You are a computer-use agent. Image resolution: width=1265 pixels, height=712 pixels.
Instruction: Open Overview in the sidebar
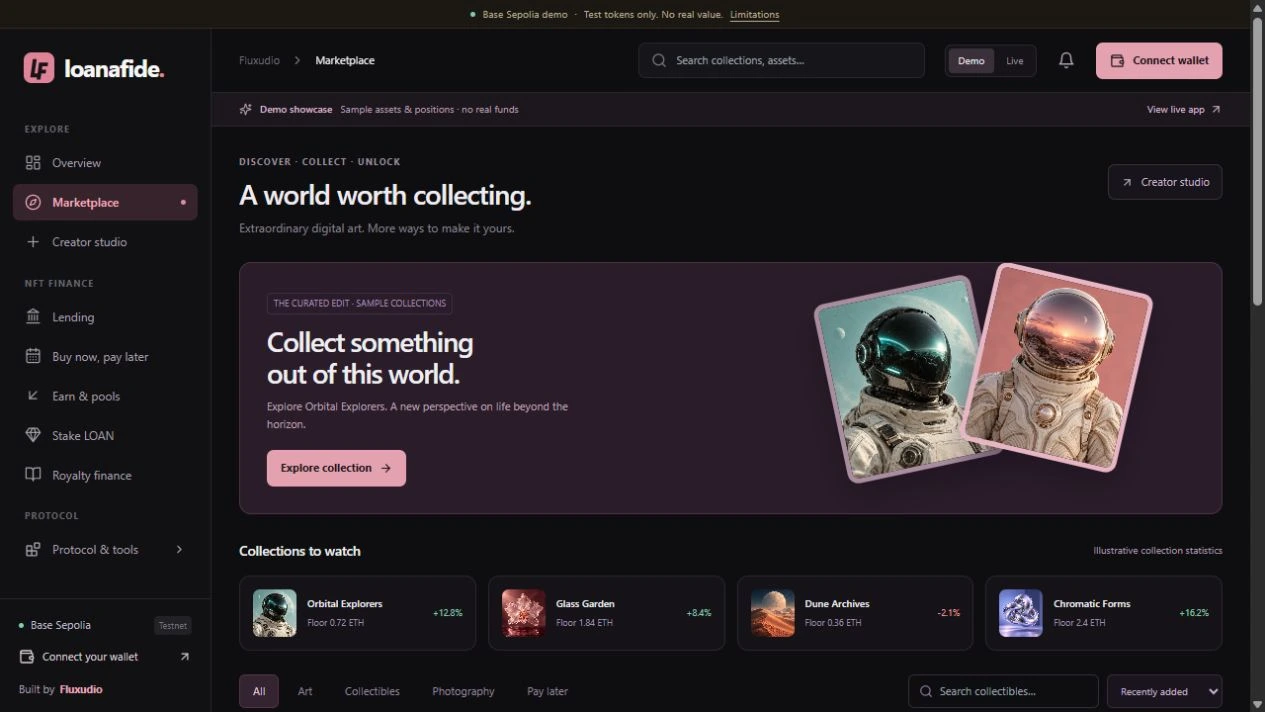105,163
